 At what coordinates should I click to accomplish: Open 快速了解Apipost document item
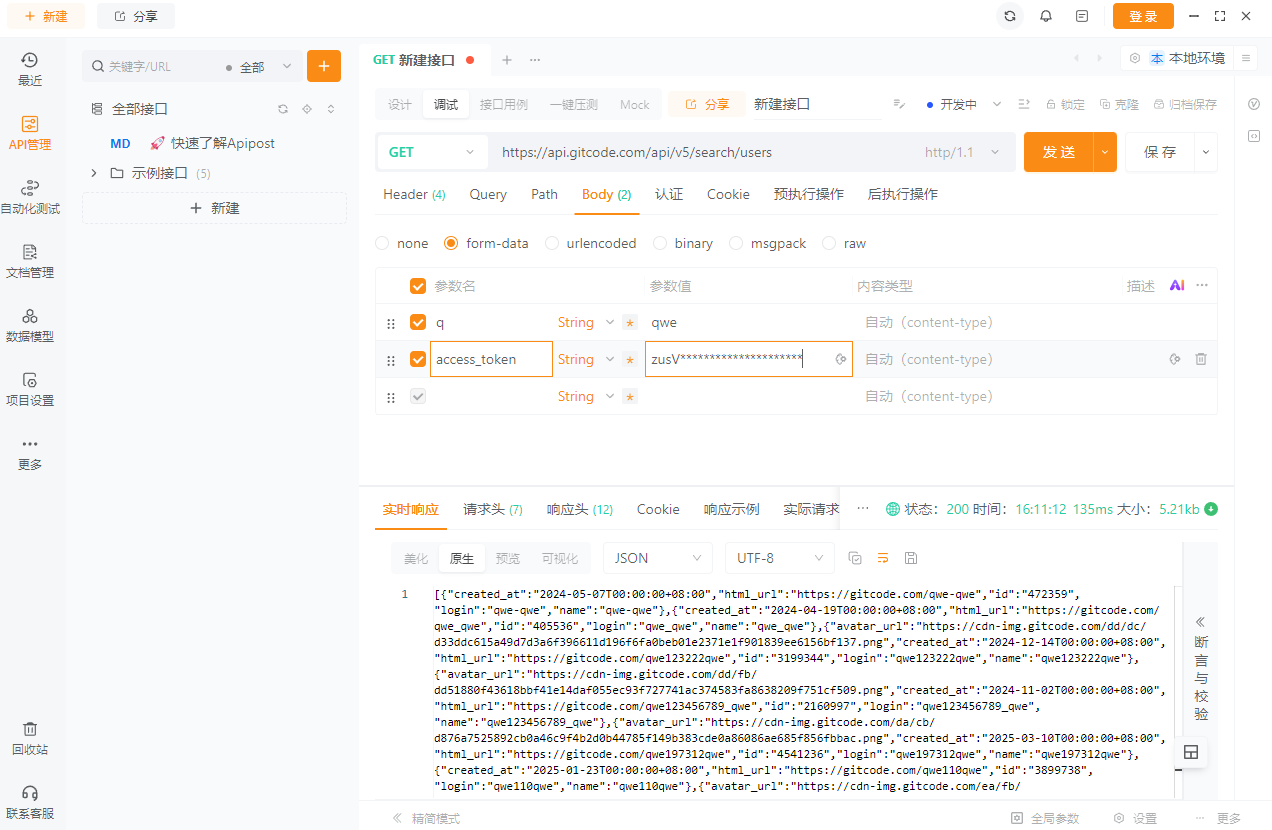(212, 143)
